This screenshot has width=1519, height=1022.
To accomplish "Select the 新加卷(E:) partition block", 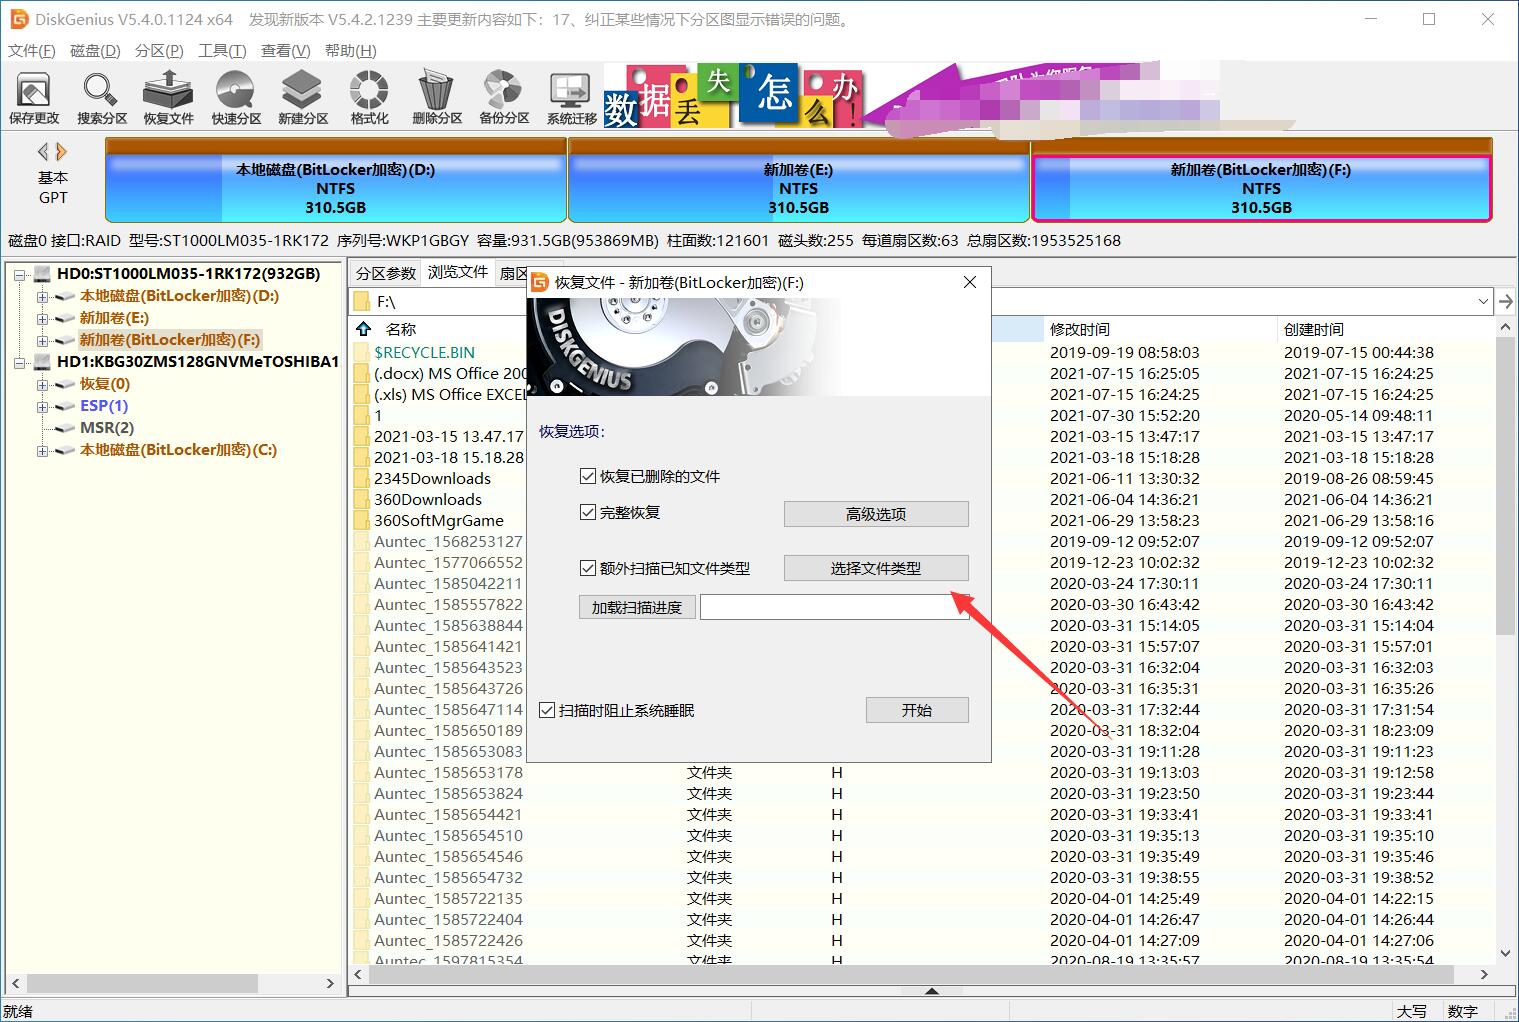I will [797, 187].
